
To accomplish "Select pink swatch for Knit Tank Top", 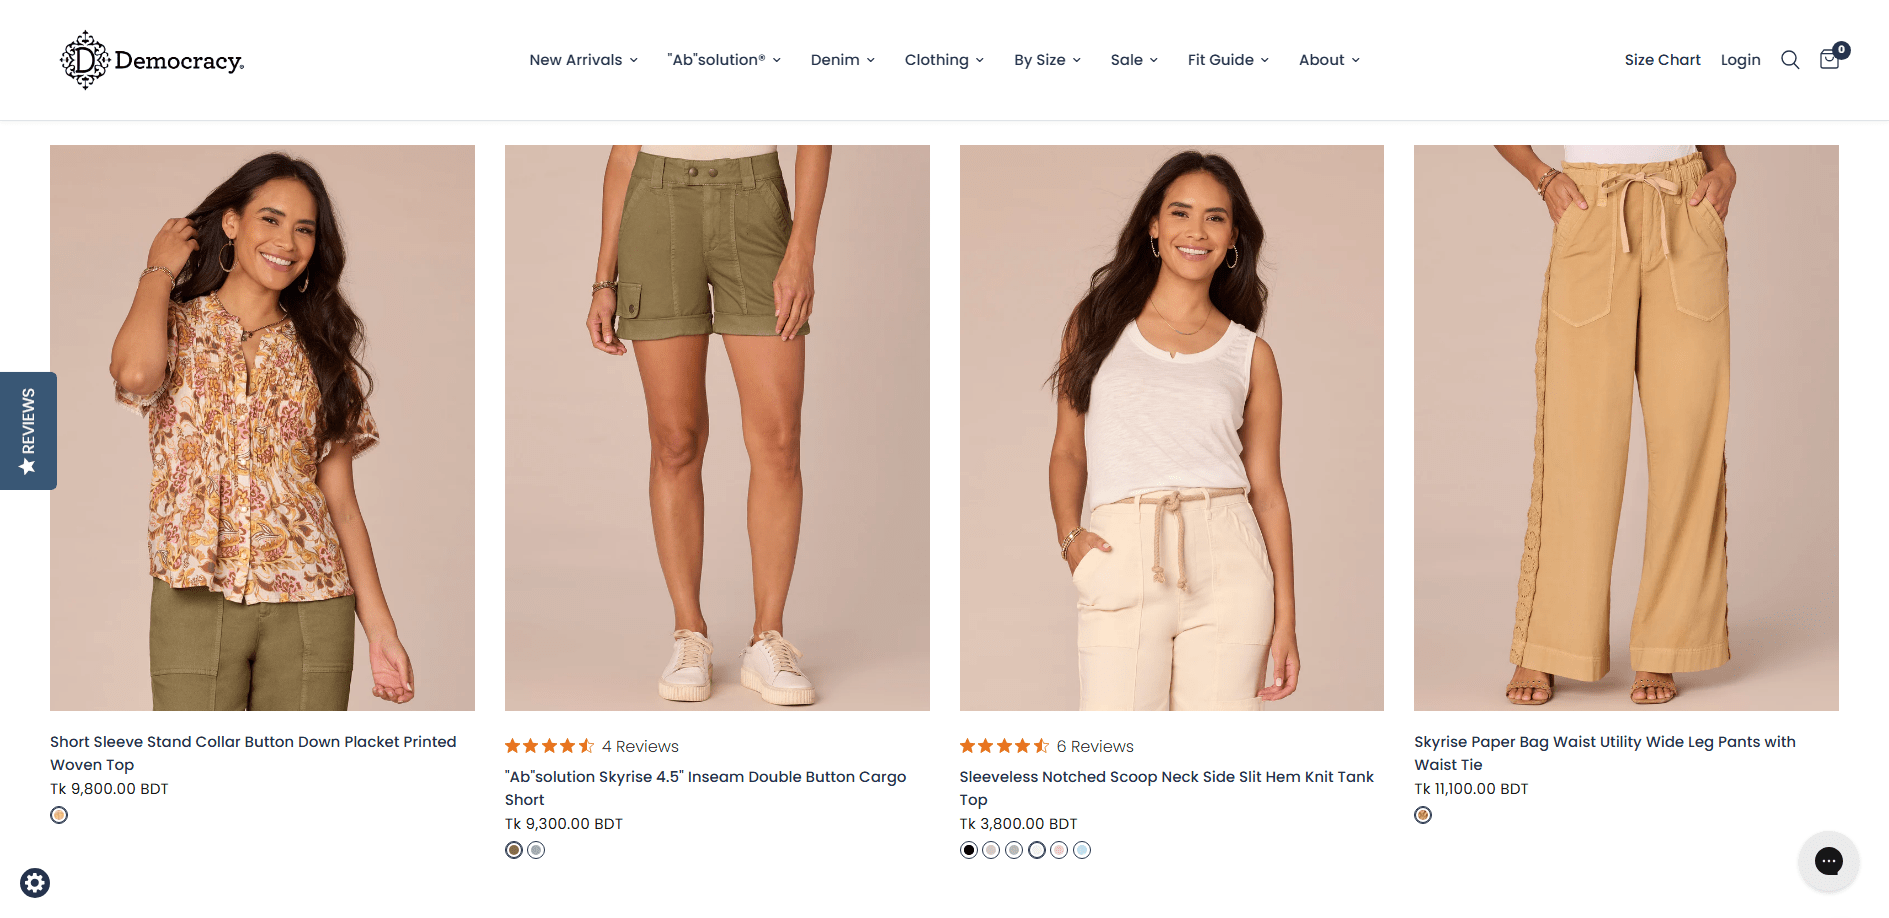I will (1059, 850).
